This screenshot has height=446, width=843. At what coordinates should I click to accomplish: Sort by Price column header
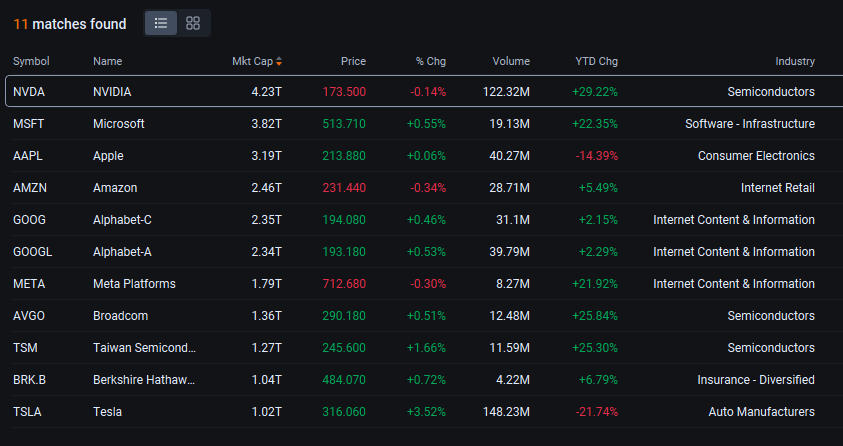(353, 61)
